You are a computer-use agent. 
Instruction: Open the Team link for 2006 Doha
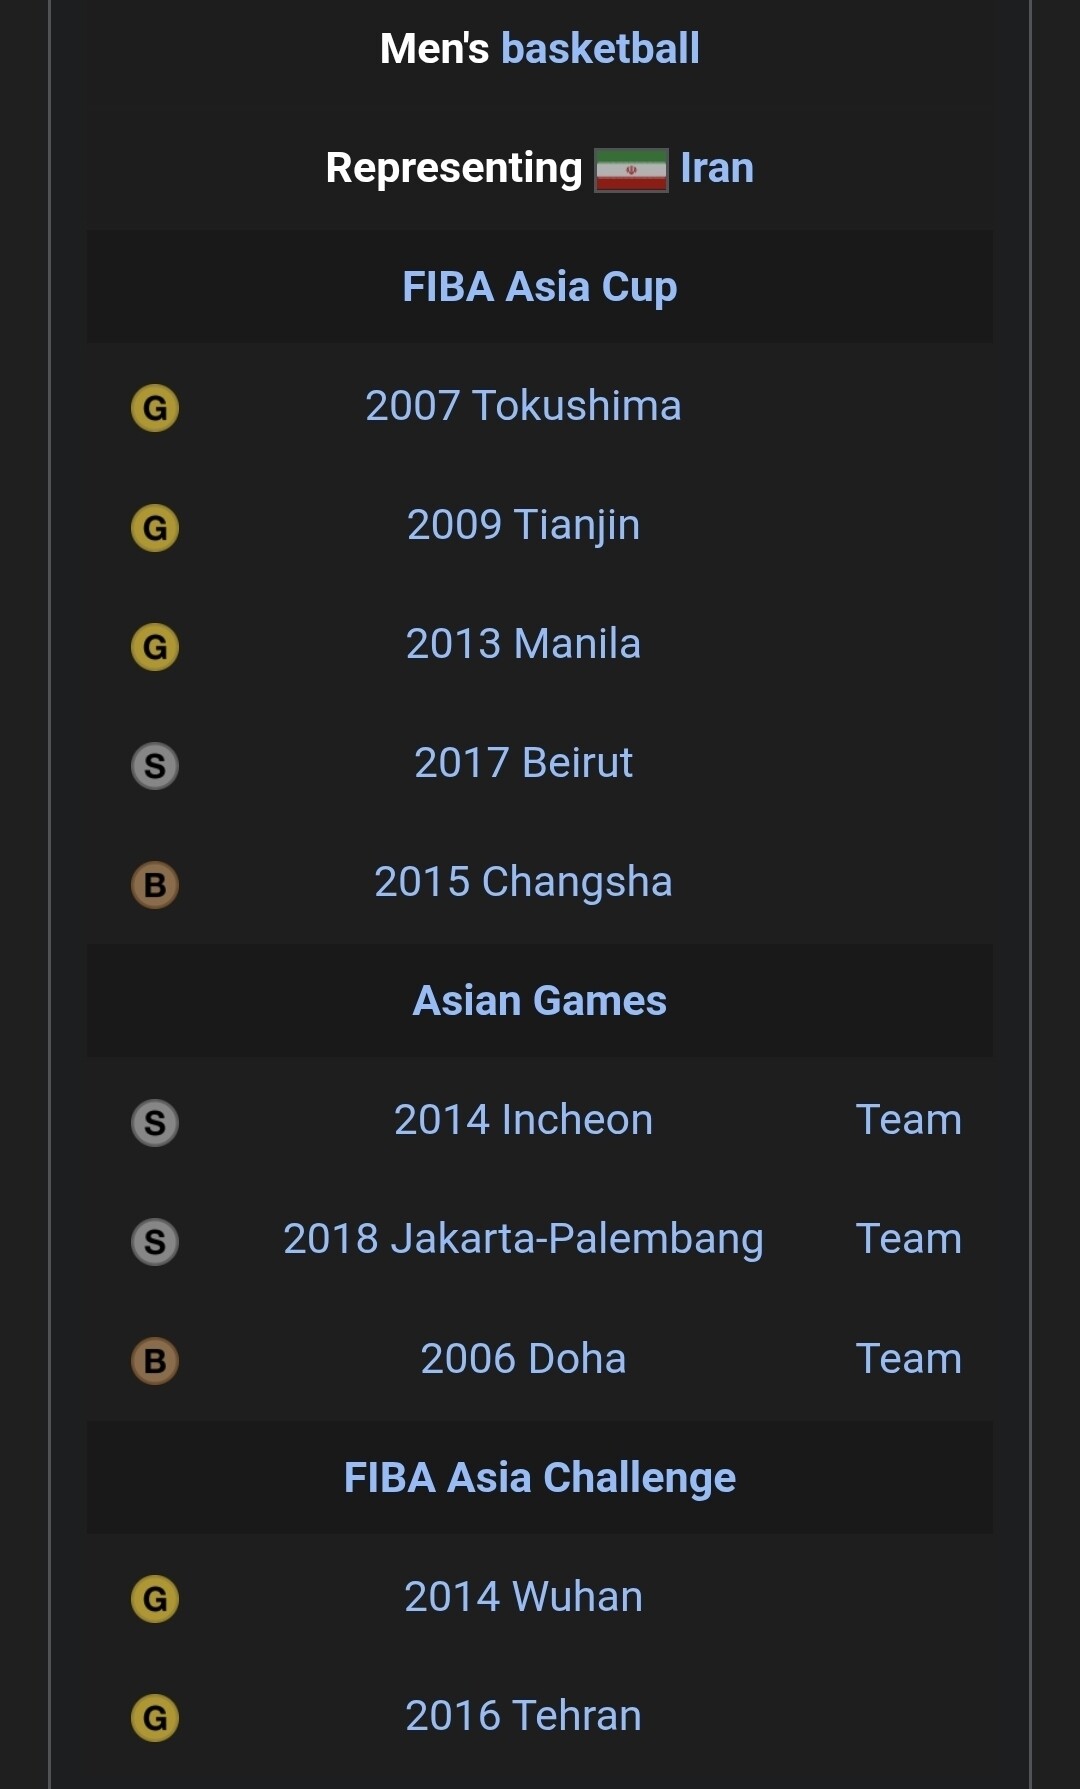click(909, 1359)
